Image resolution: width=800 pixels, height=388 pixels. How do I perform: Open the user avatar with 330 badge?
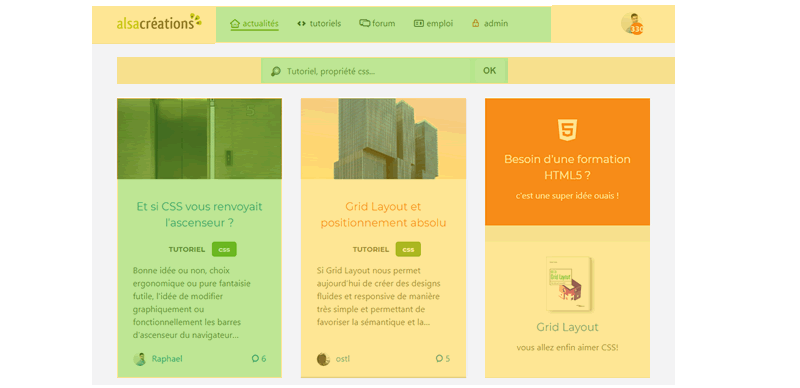pos(632,23)
